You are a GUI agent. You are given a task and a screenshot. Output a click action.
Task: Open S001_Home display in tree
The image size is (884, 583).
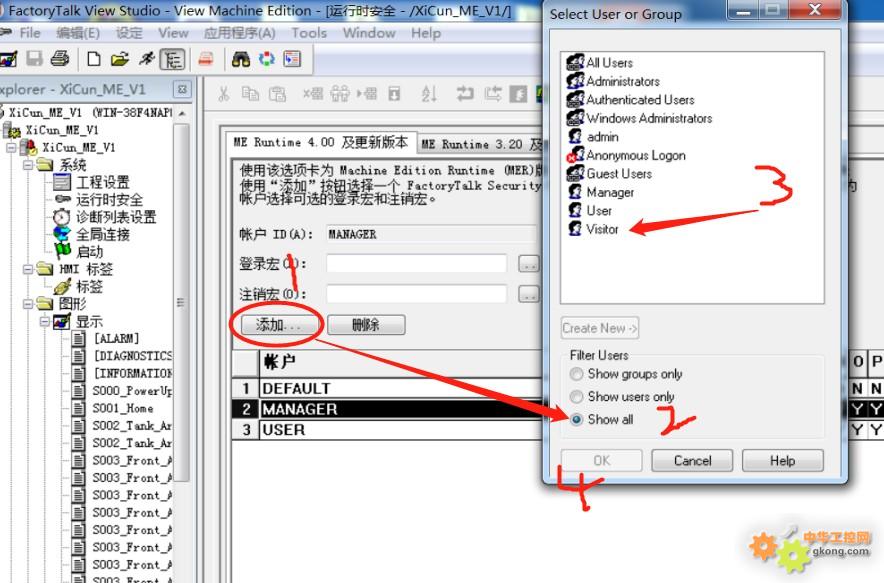click(123, 408)
